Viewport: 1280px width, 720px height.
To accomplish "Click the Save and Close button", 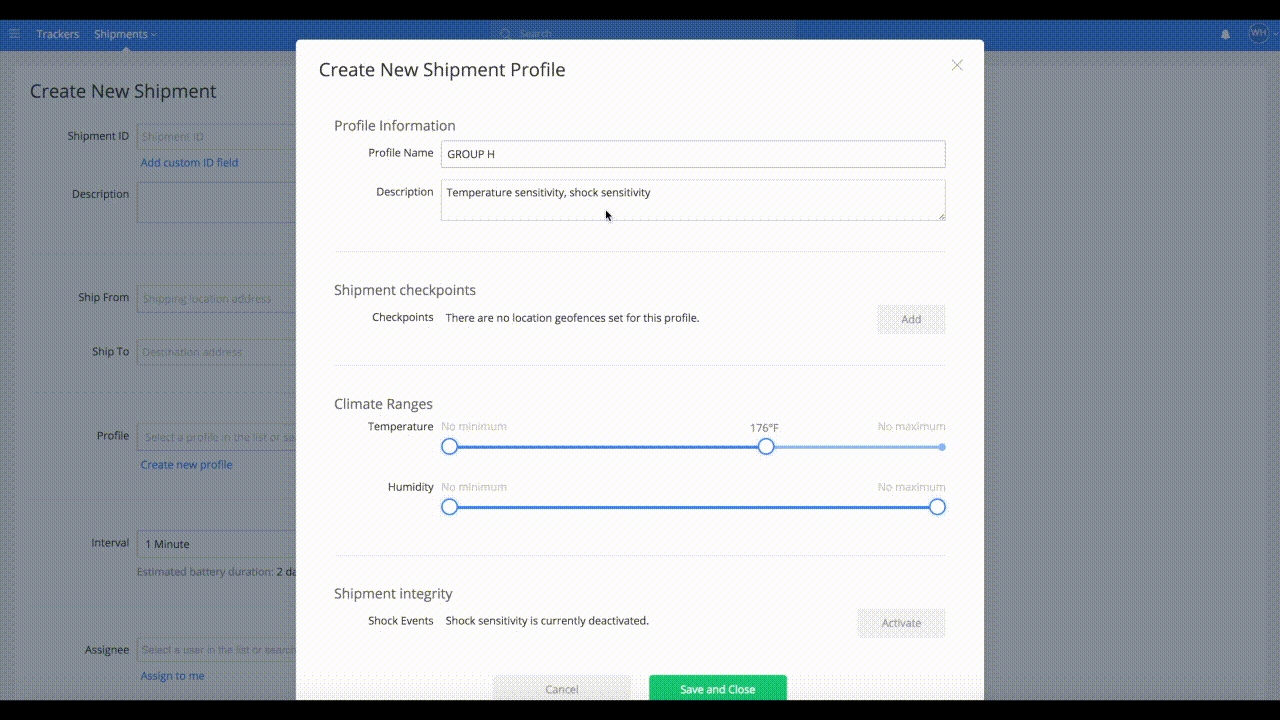I will 717,688.
